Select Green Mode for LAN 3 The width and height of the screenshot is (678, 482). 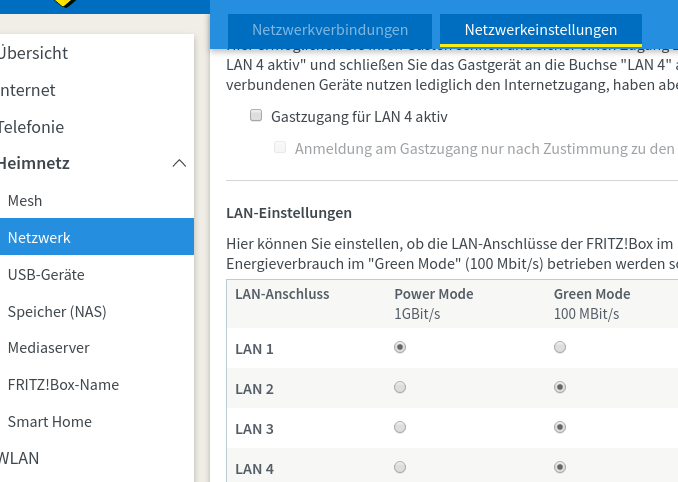(x=560, y=427)
